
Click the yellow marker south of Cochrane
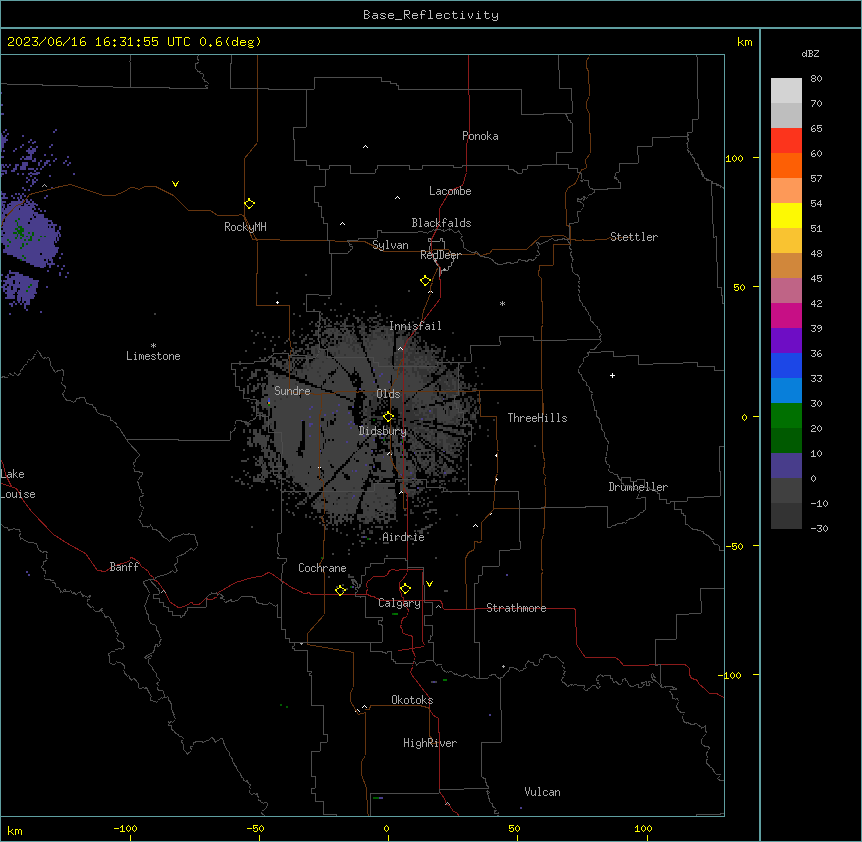(340, 590)
